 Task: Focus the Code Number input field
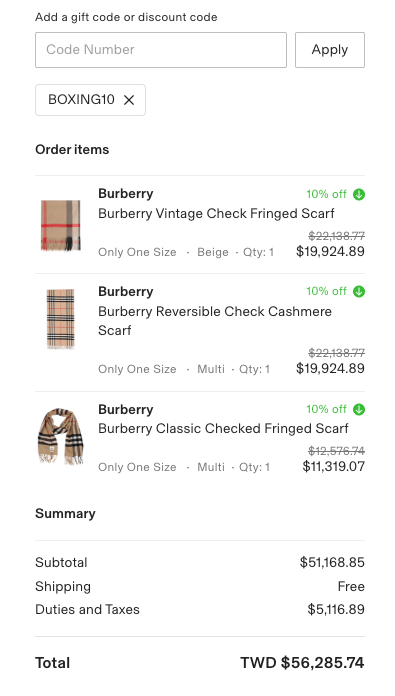click(x=161, y=50)
